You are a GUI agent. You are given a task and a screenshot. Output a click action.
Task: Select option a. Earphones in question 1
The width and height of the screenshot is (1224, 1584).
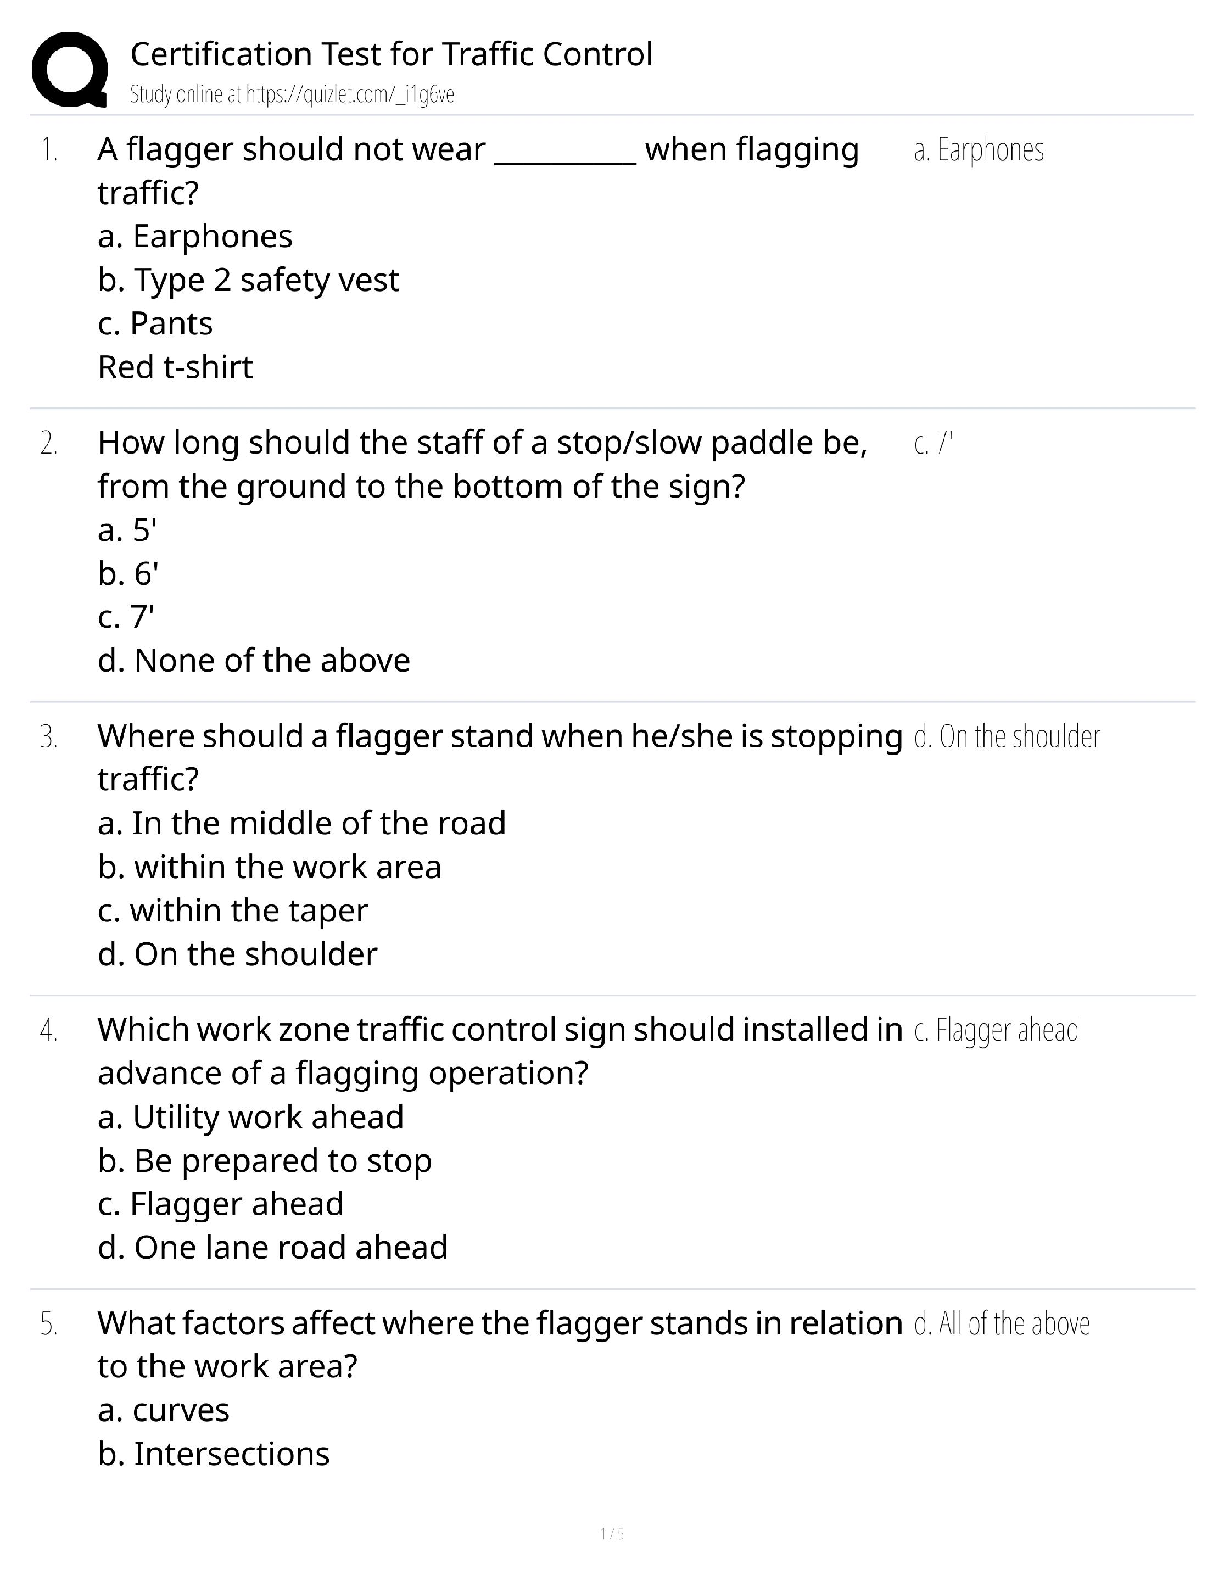click(x=195, y=237)
